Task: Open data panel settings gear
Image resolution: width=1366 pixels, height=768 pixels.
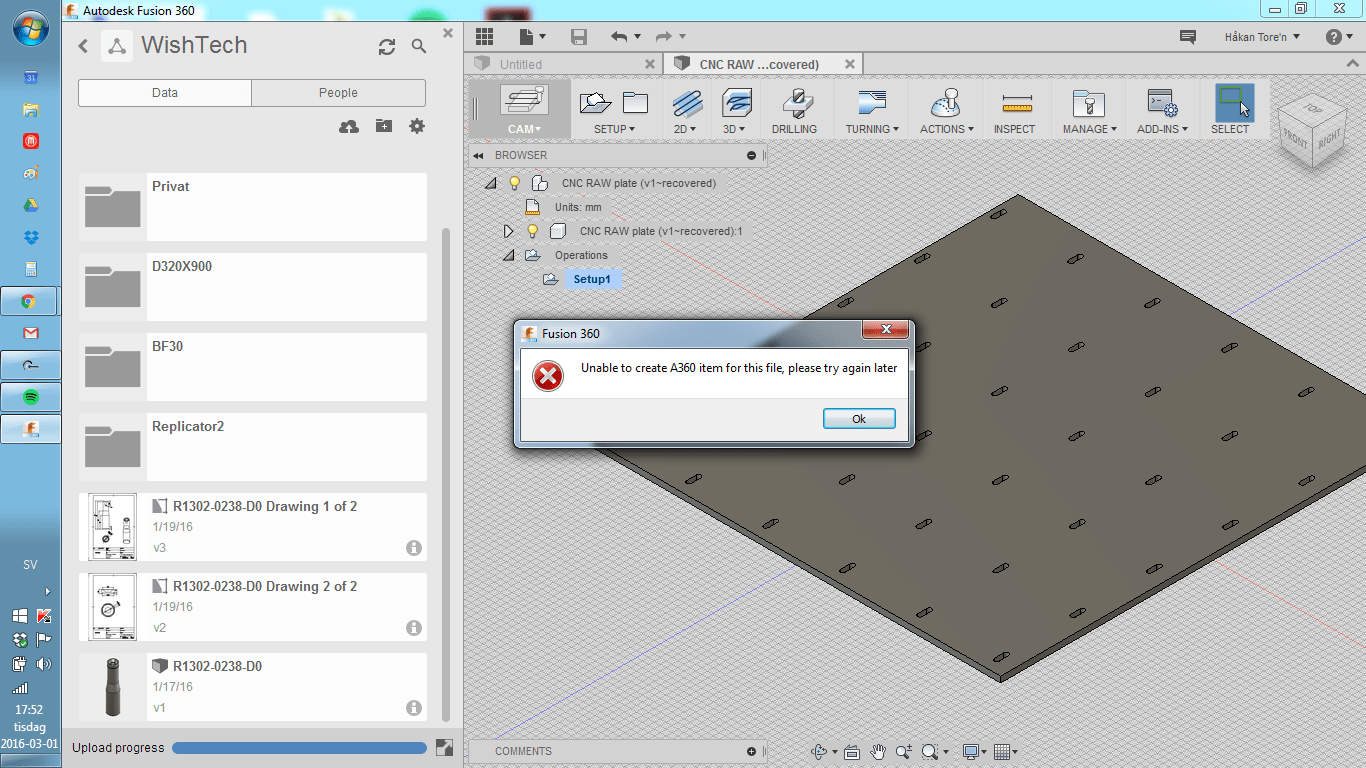Action: (x=417, y=126)
